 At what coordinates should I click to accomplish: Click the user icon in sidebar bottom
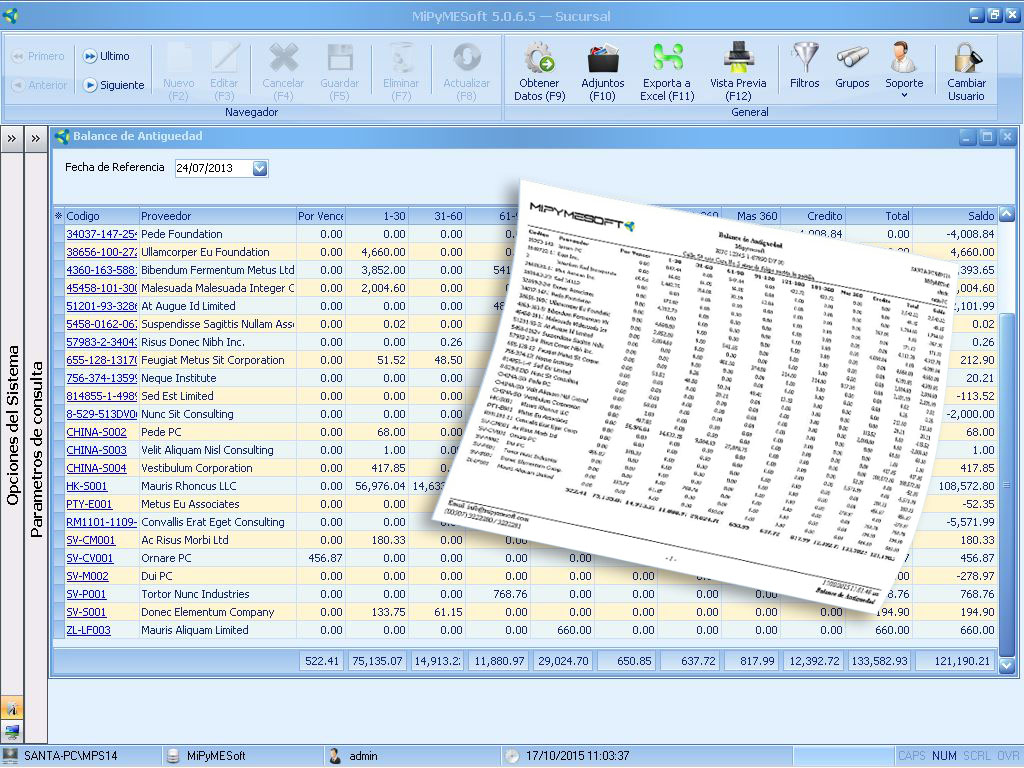pyautogui.click(x=12, y=708)
